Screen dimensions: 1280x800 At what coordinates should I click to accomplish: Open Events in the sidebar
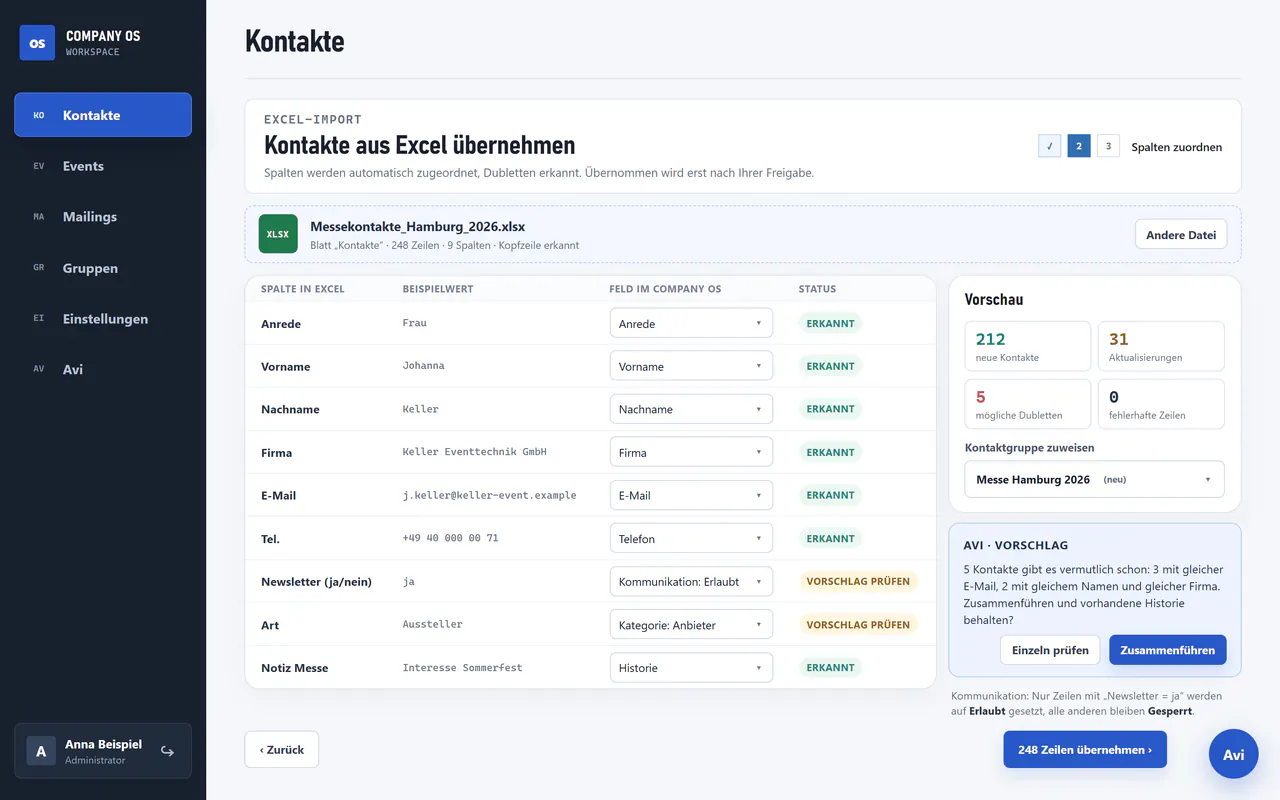click(x=103, y=166)
